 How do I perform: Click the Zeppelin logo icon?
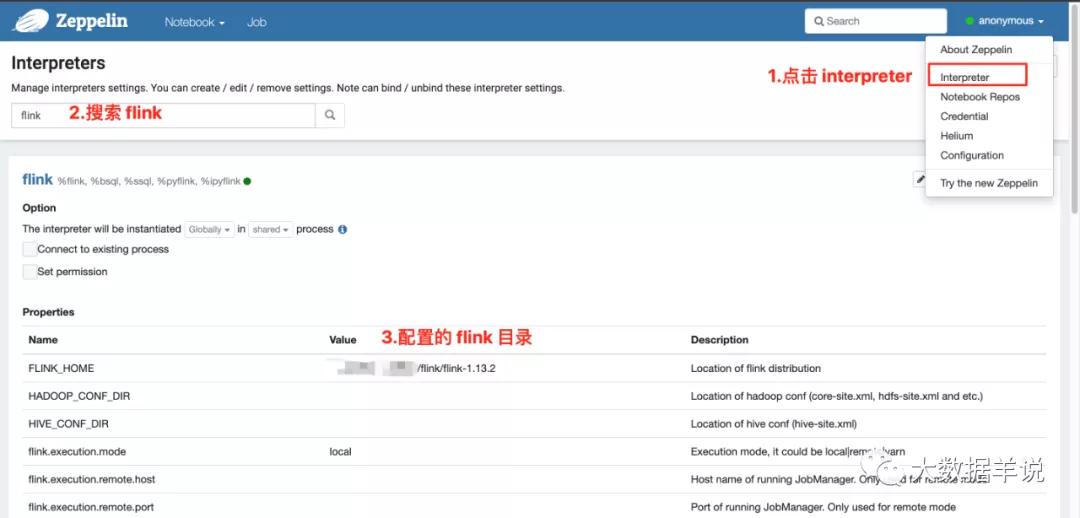pyautogui.click(x=31, y=21)
